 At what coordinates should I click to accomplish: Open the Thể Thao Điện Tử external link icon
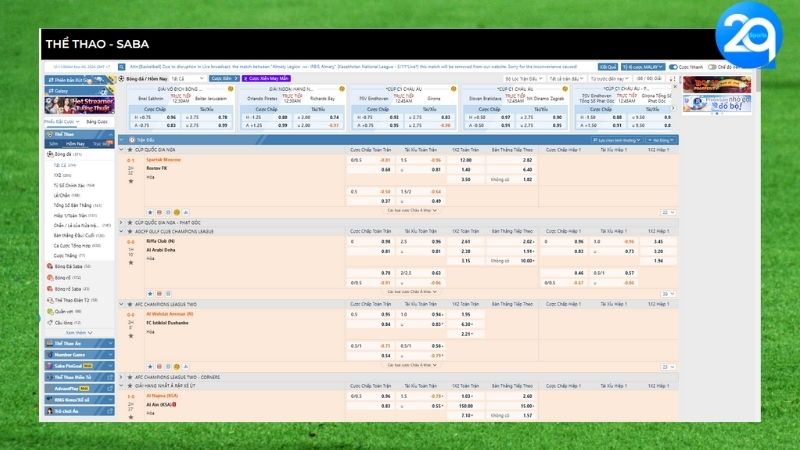coord(110,377)
